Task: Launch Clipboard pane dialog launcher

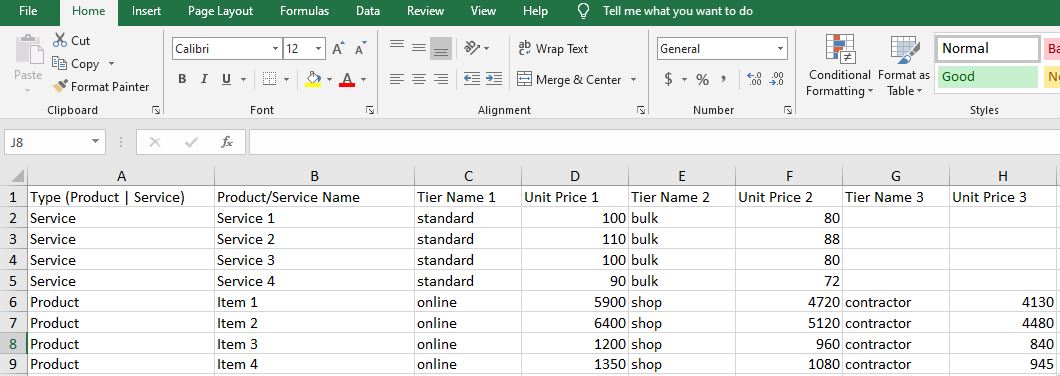Action: click(156, 110)
